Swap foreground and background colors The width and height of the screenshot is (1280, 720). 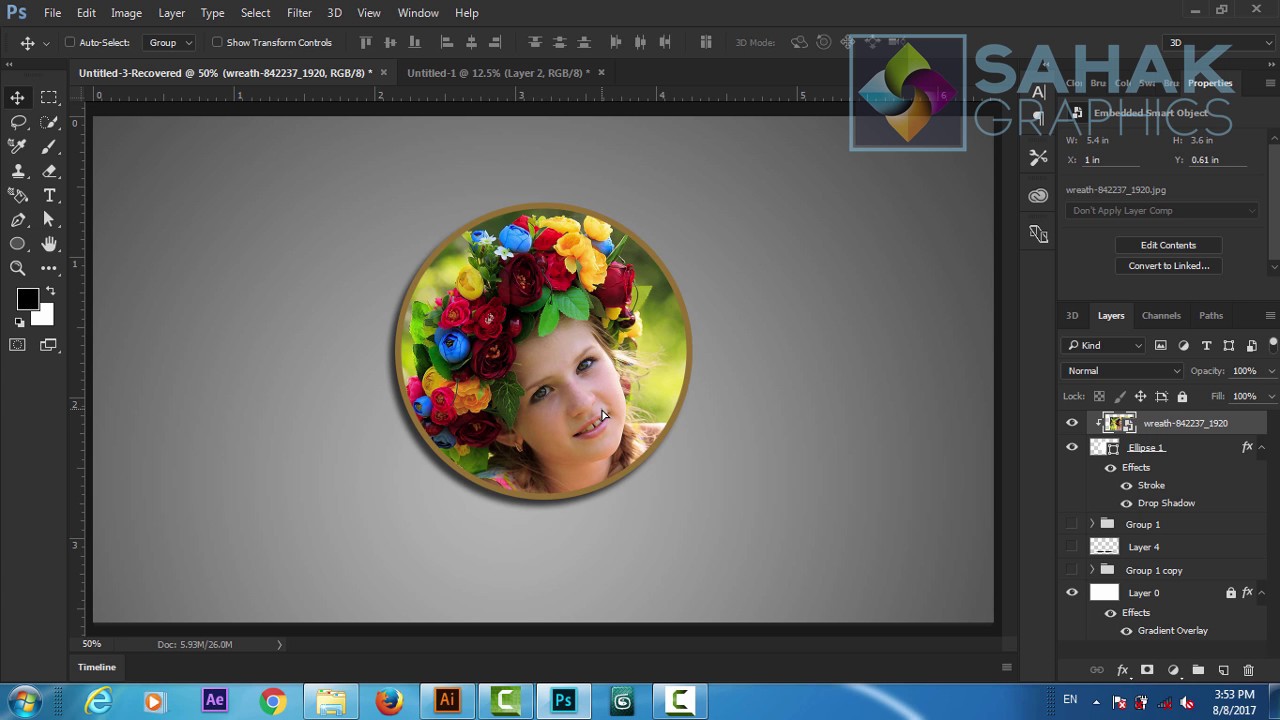click(x=50, y=291)
